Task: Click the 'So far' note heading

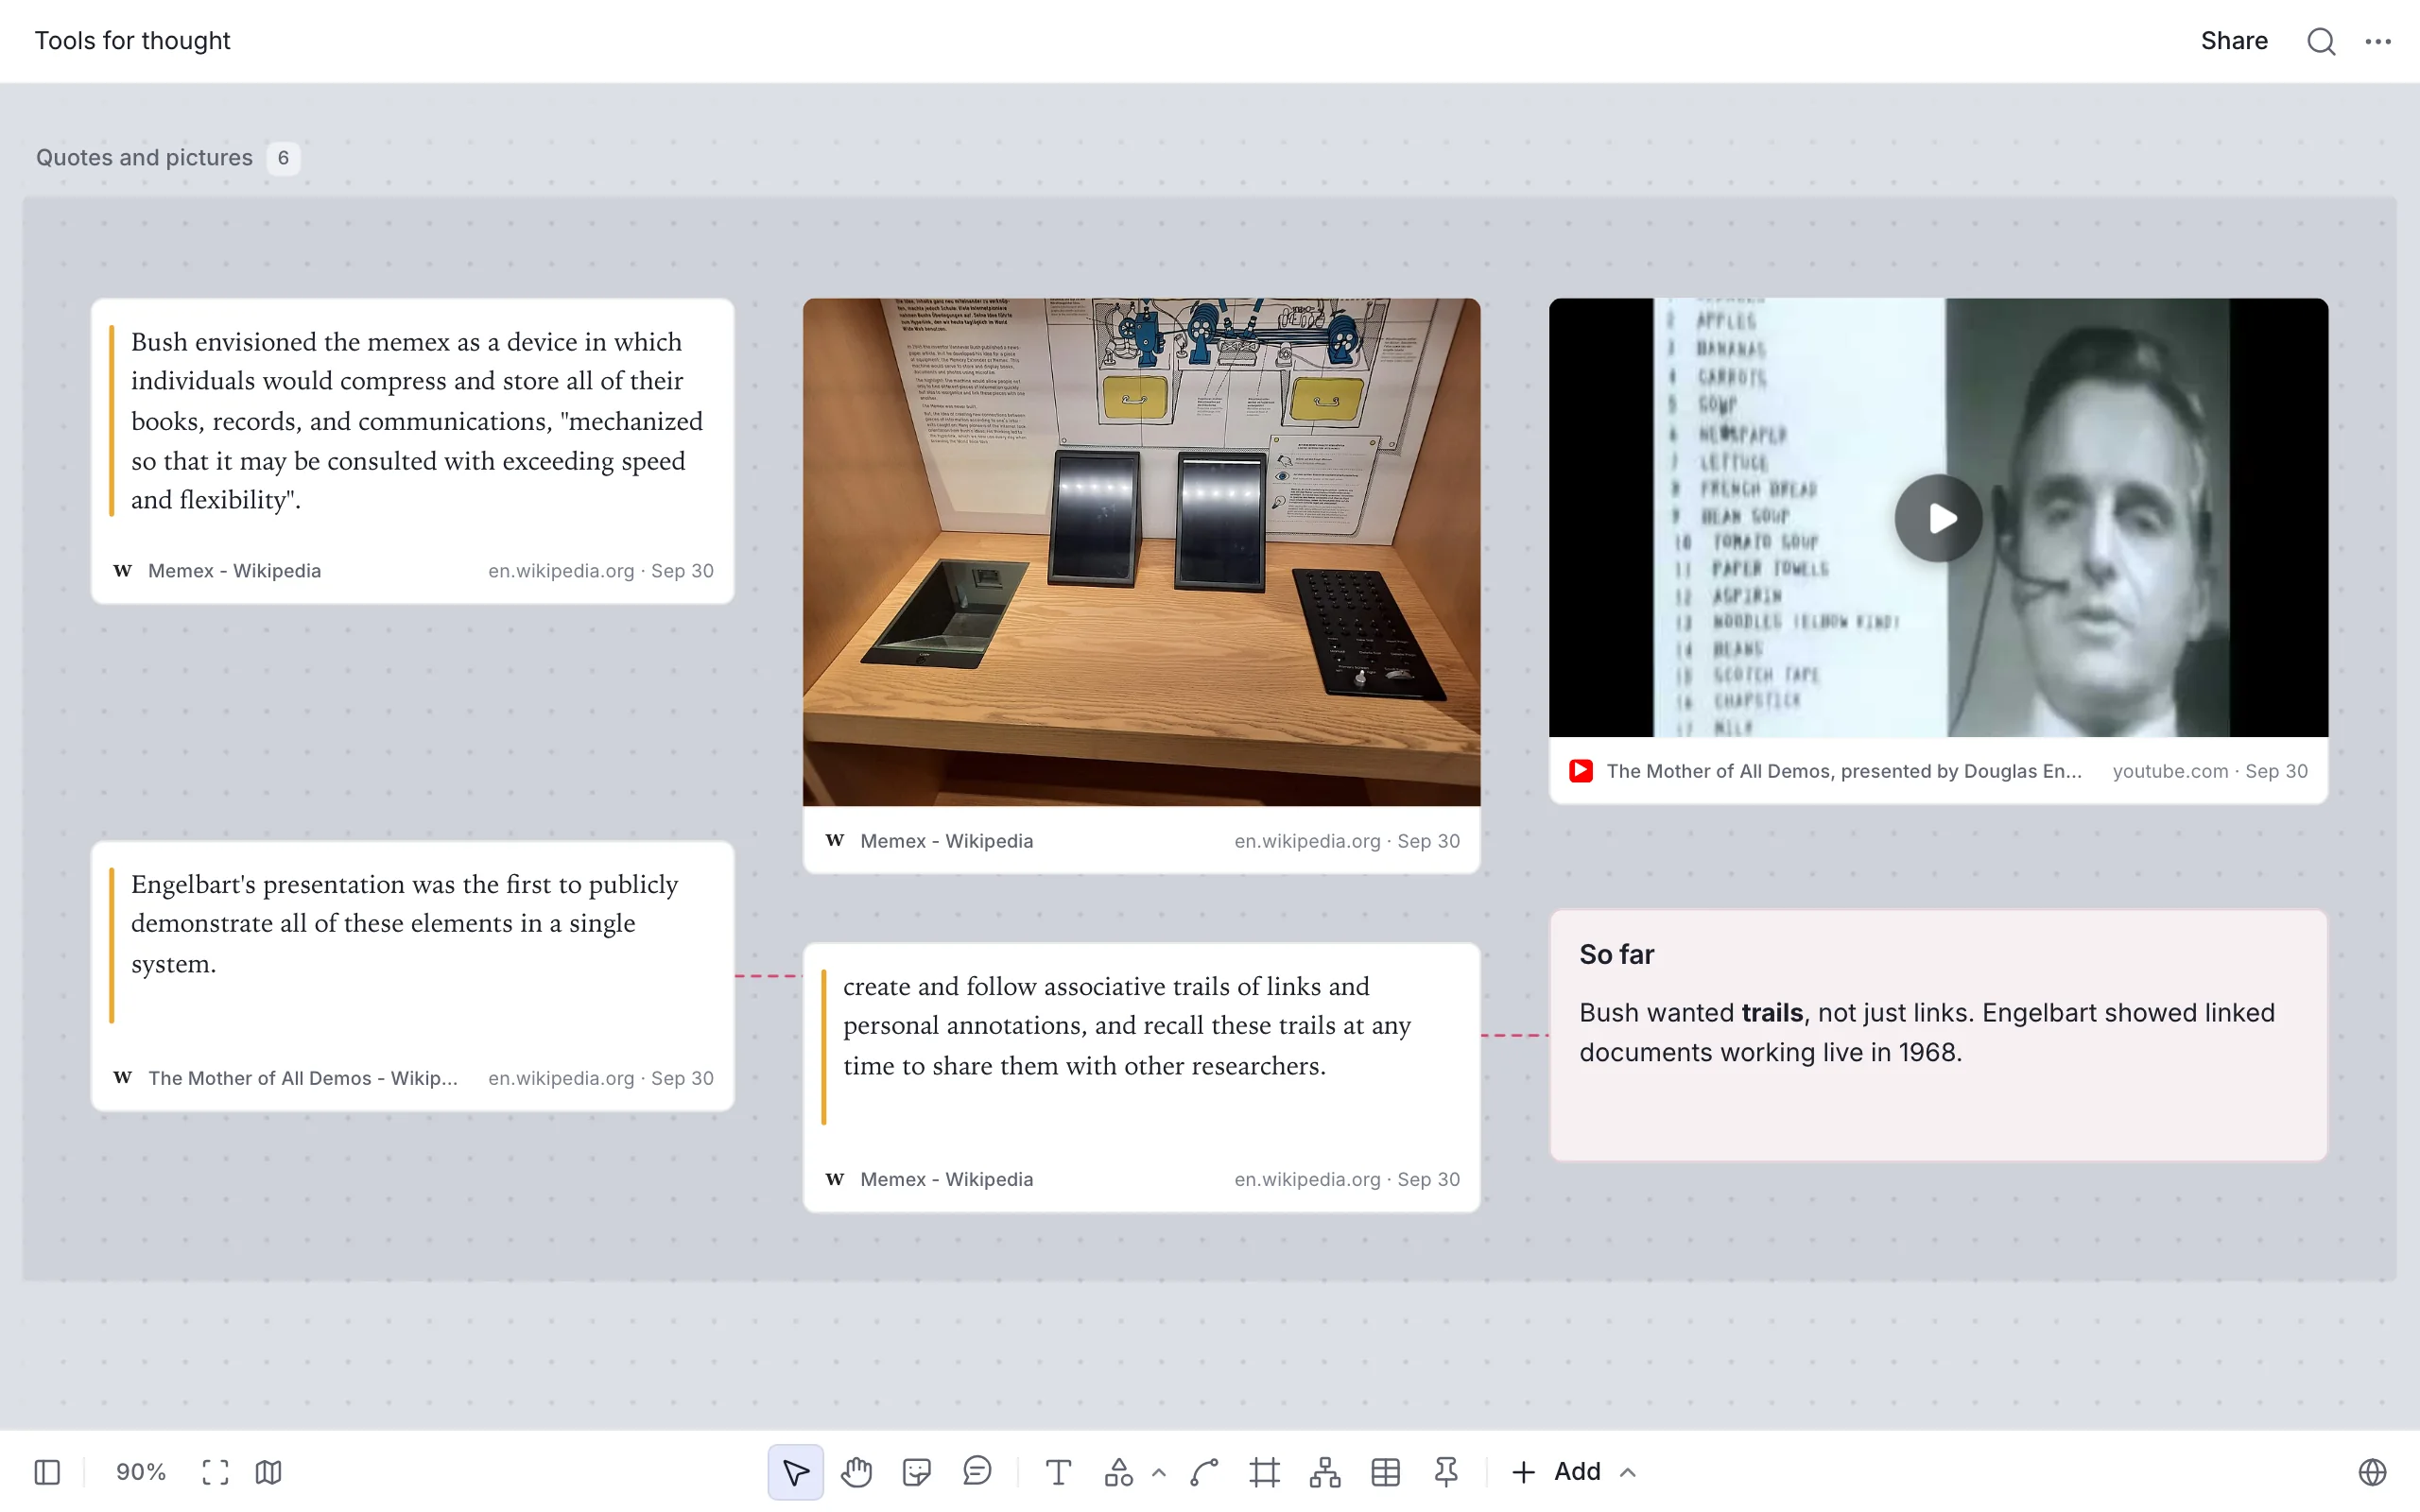Action: pyautogui.click(x=1616, y=954)
